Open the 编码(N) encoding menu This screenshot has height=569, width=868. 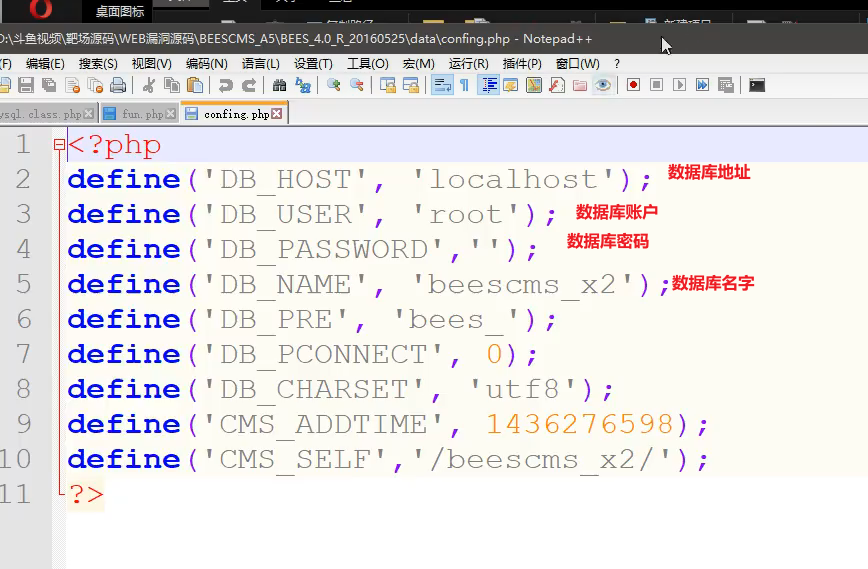pyautogui.click(x=206, y=63)
